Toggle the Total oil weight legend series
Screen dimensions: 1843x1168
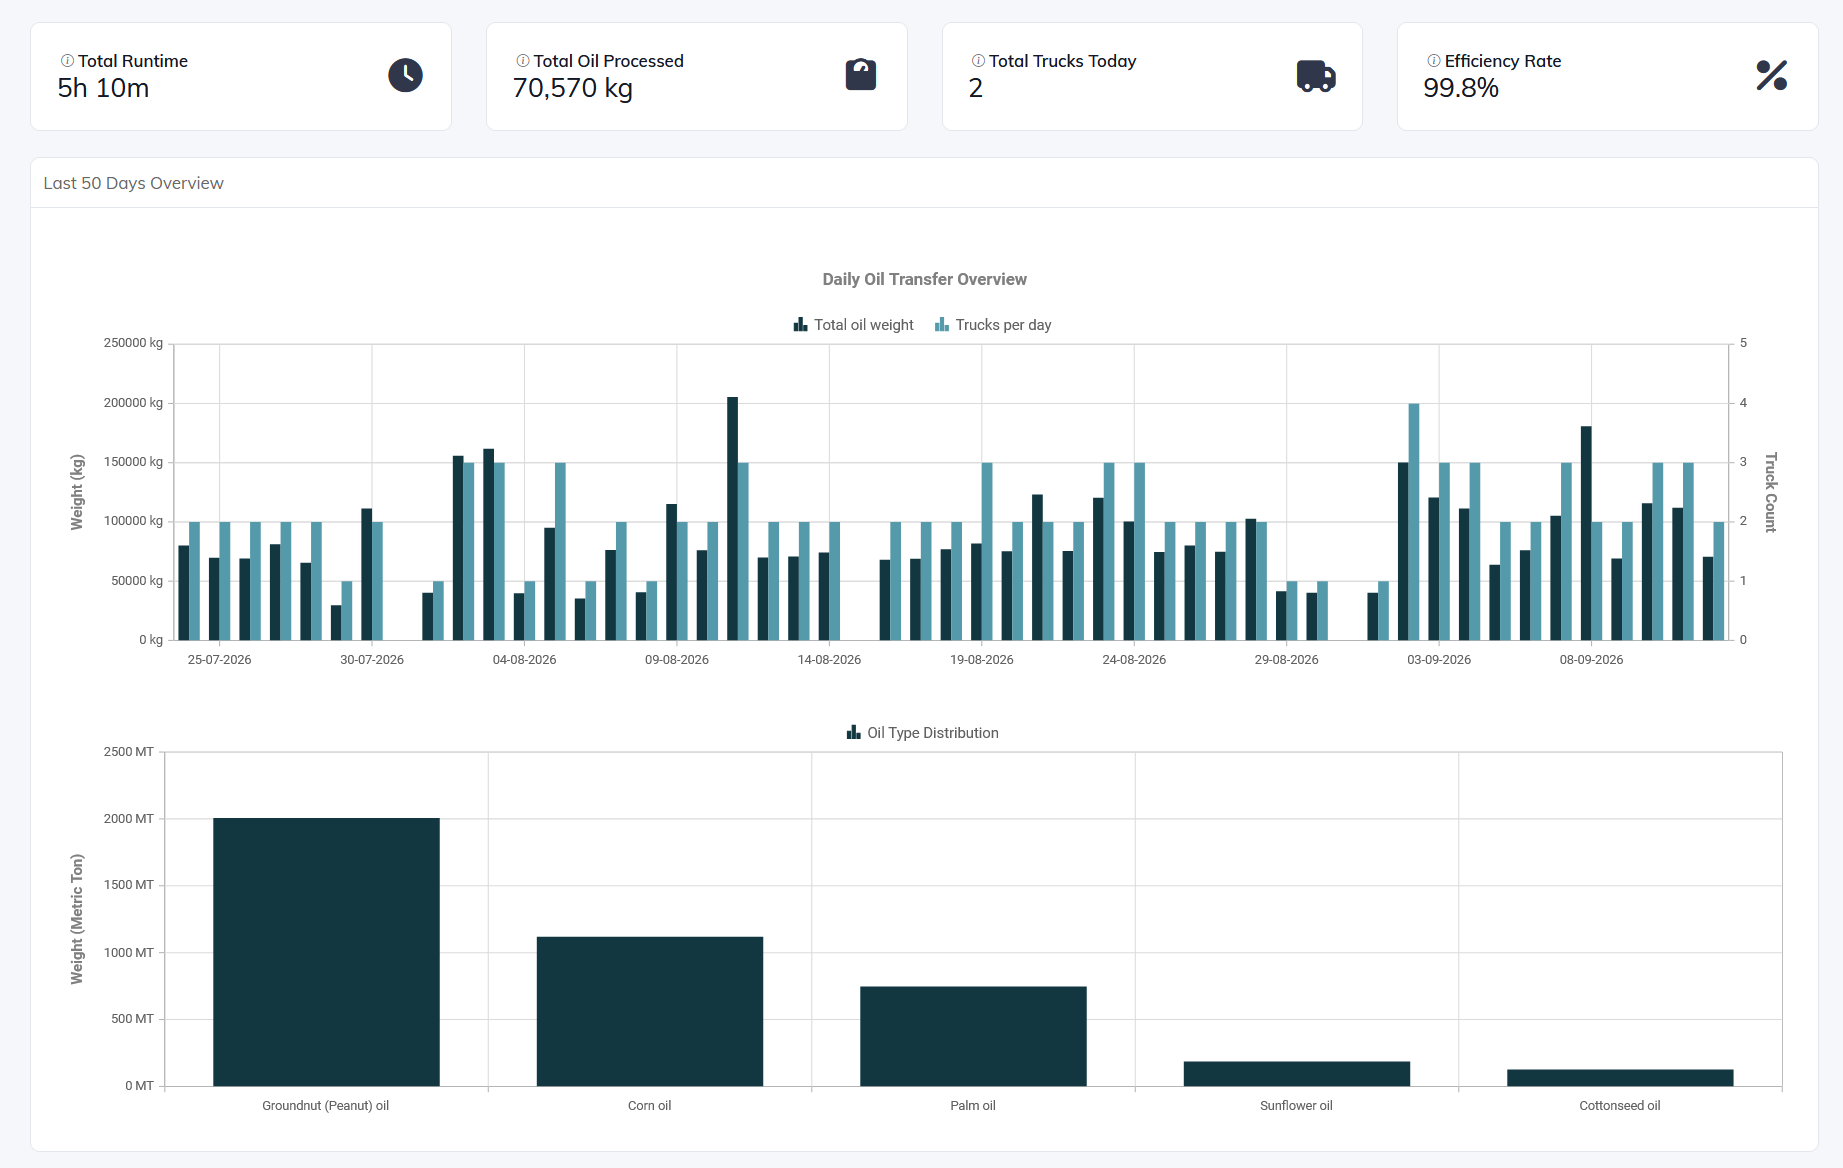(853, 325)
